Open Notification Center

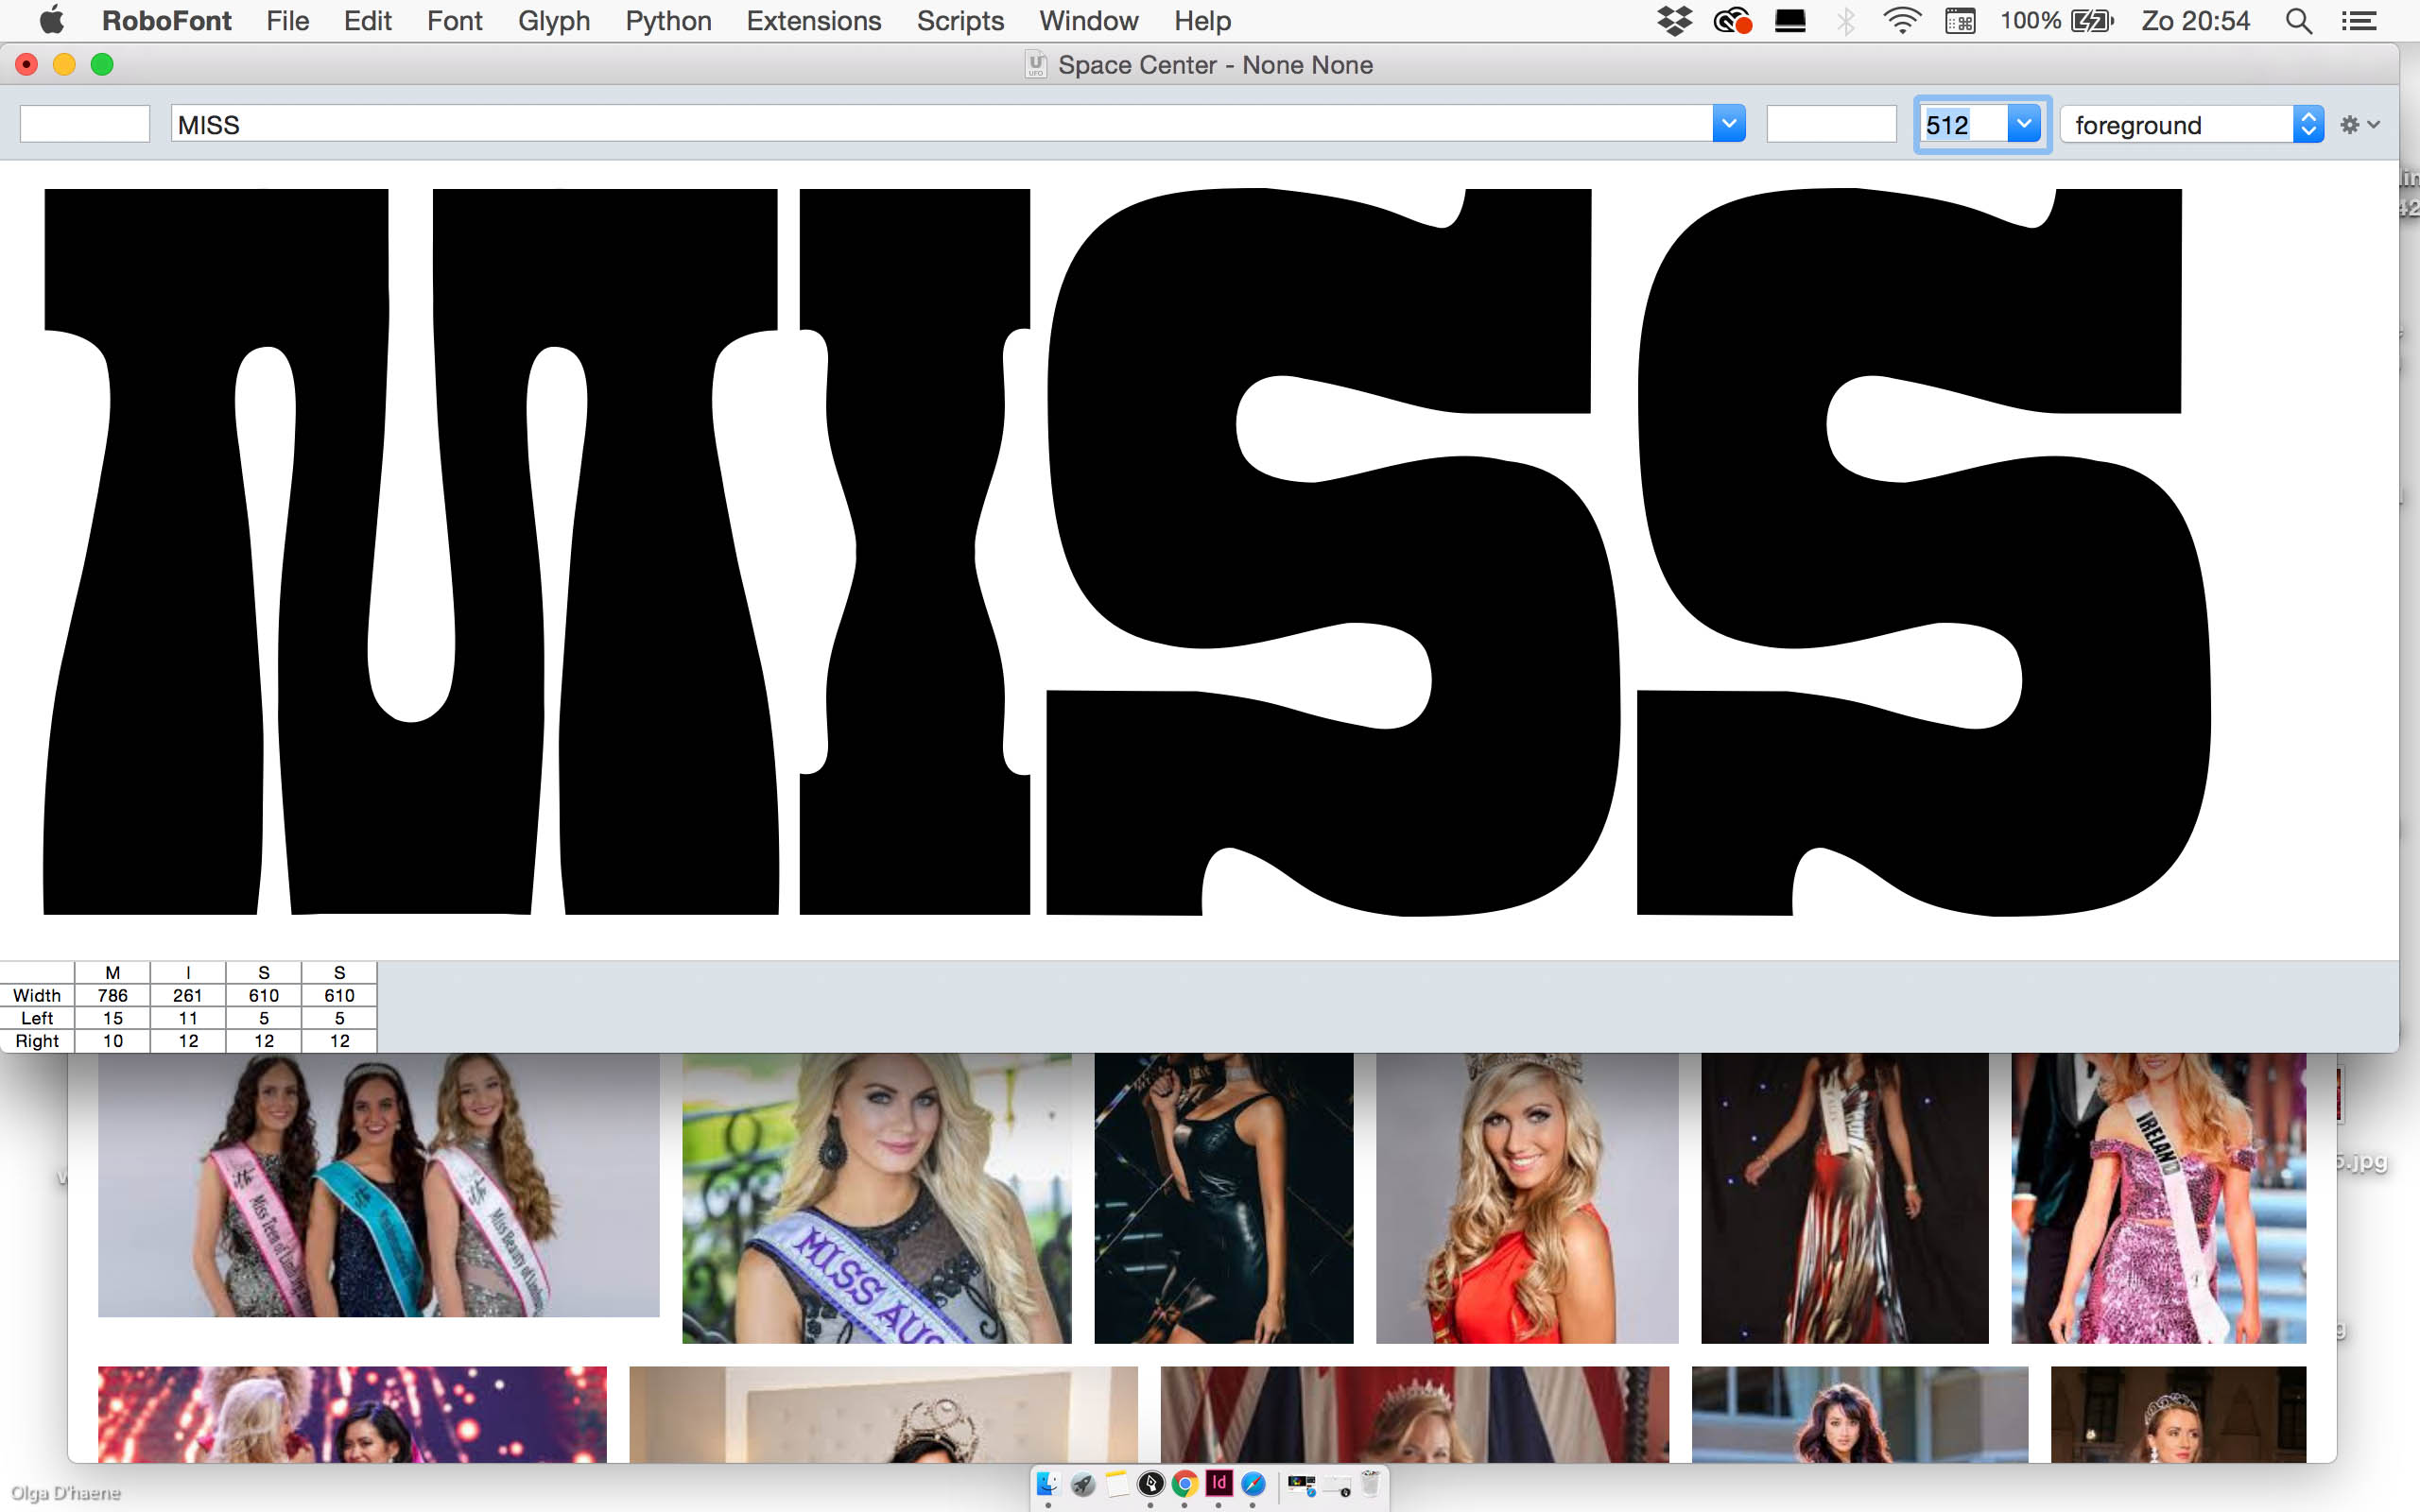[2359, 20]
